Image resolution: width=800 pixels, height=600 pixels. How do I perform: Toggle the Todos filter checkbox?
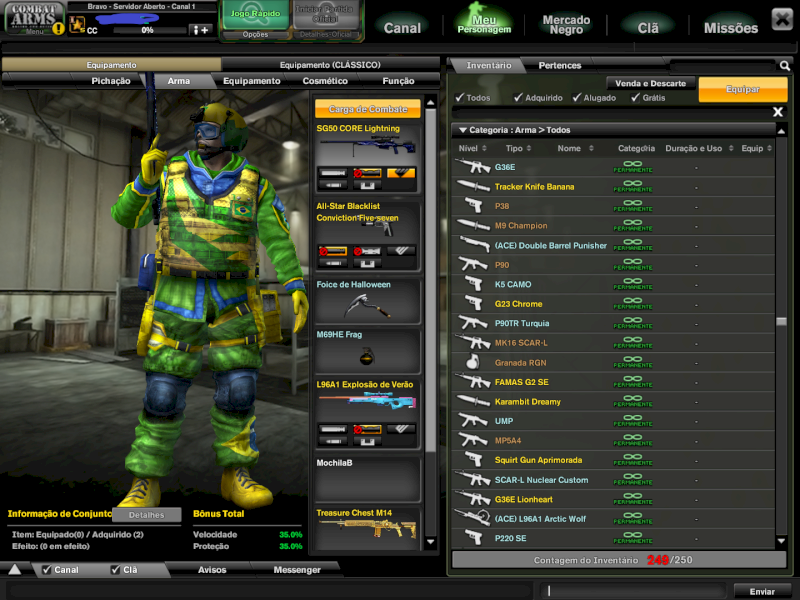460,97
